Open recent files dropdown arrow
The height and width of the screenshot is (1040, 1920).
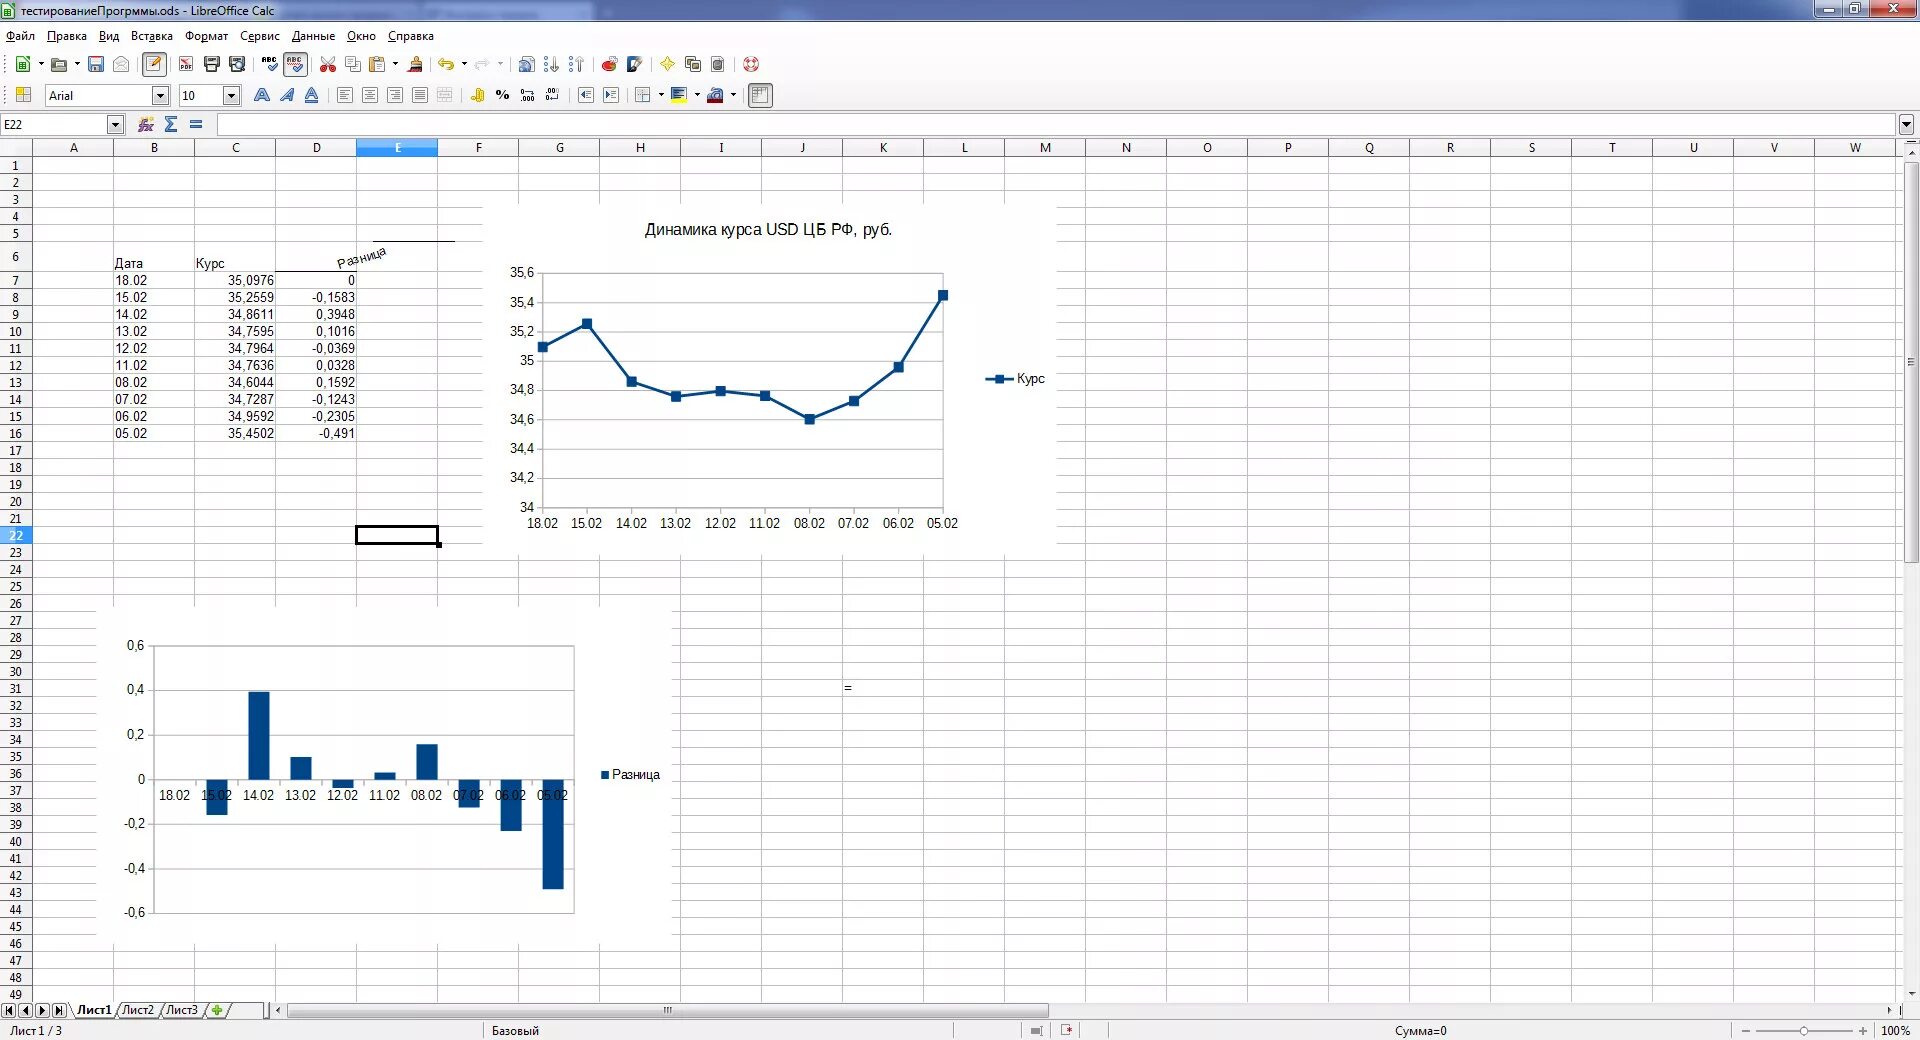[77, 64]
